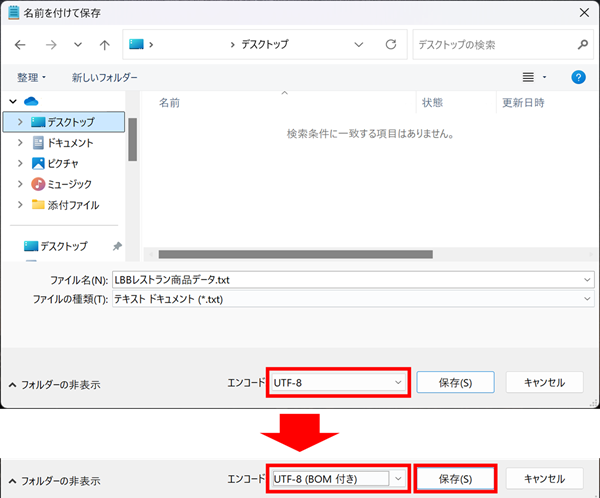Click the Back navigation arrow

click(21, 45)
